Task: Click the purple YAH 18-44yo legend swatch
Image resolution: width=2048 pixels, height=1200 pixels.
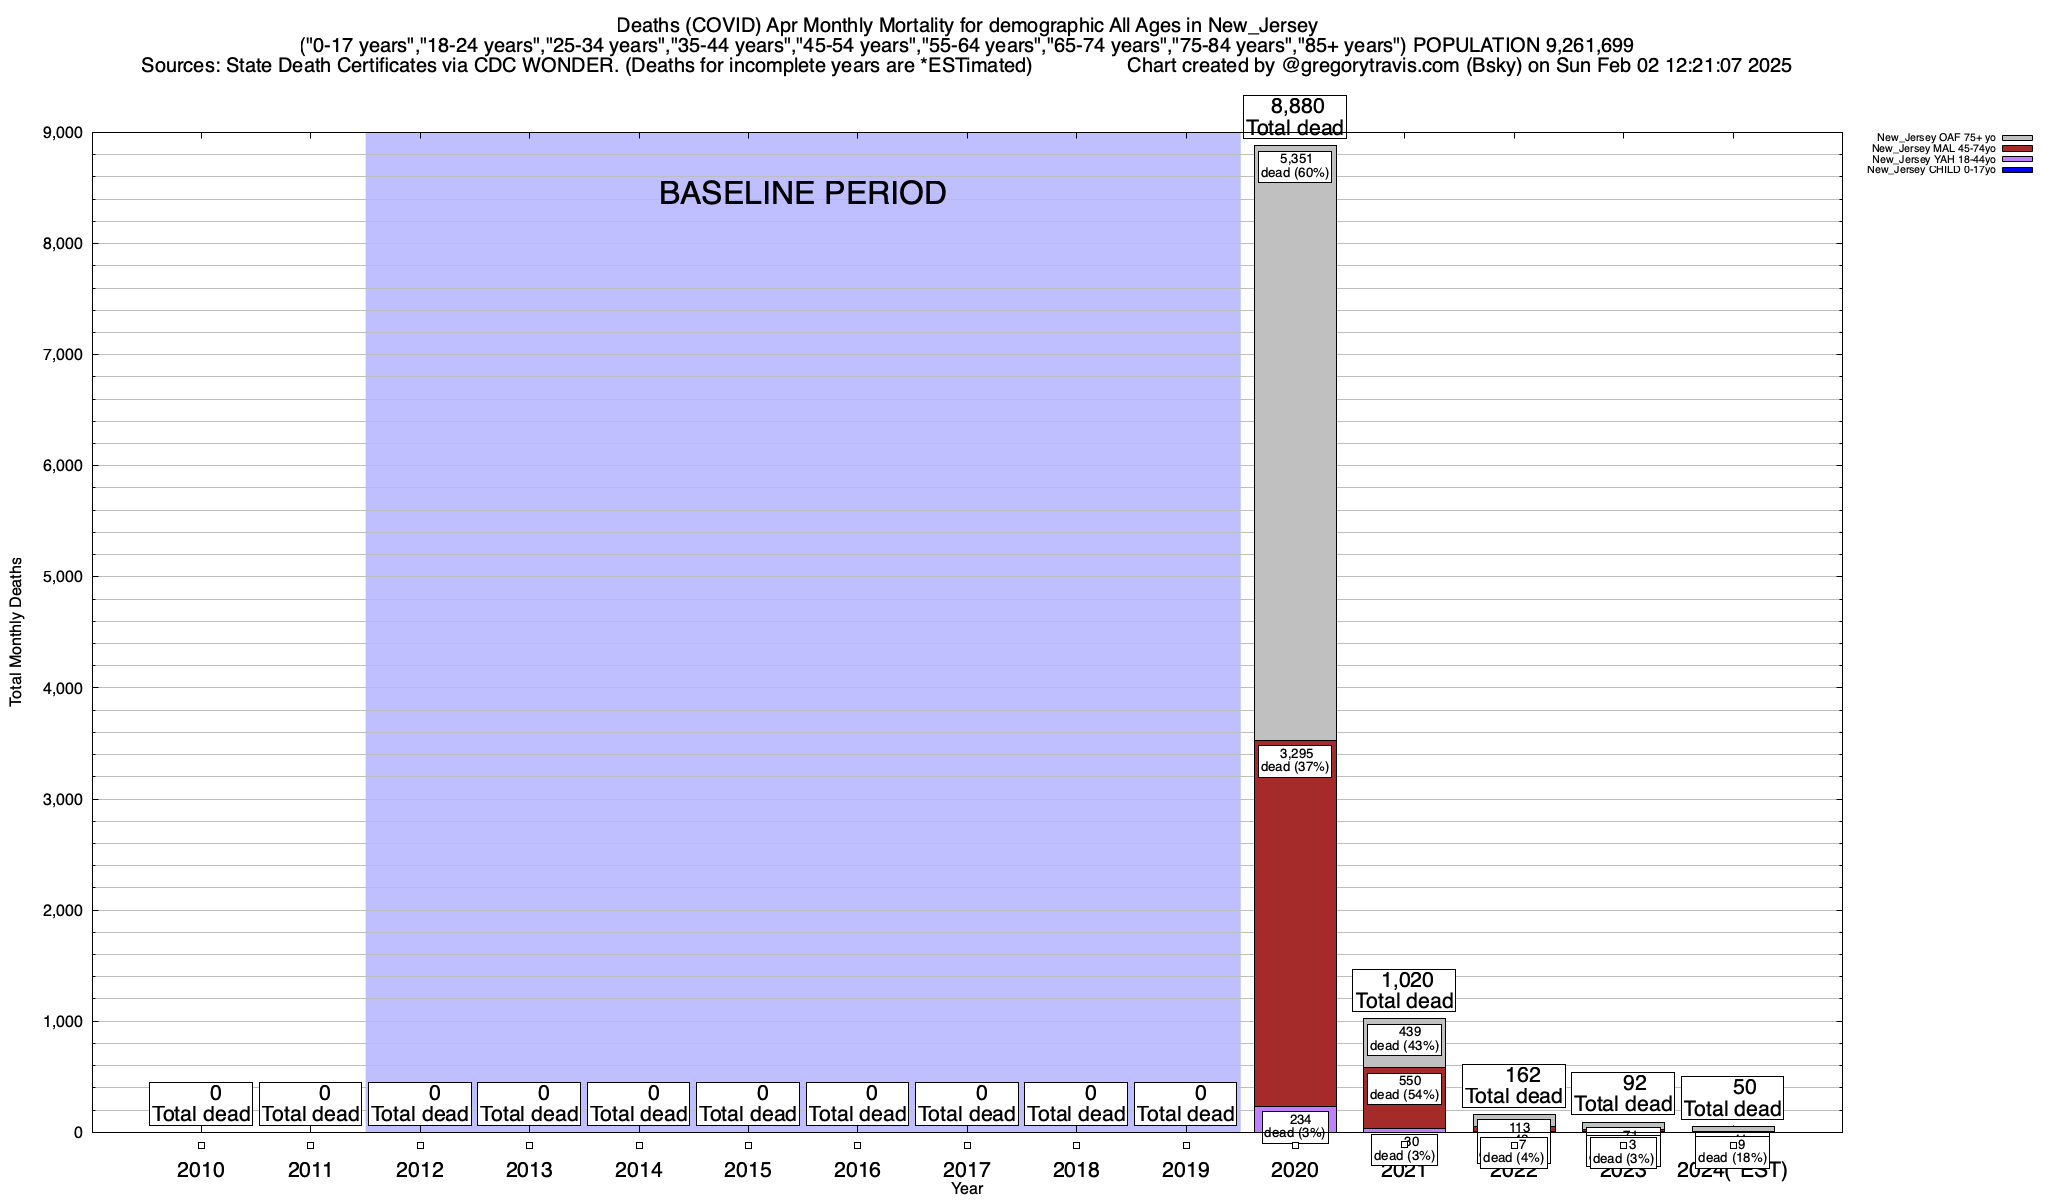Action: [x=2017, y=159]
